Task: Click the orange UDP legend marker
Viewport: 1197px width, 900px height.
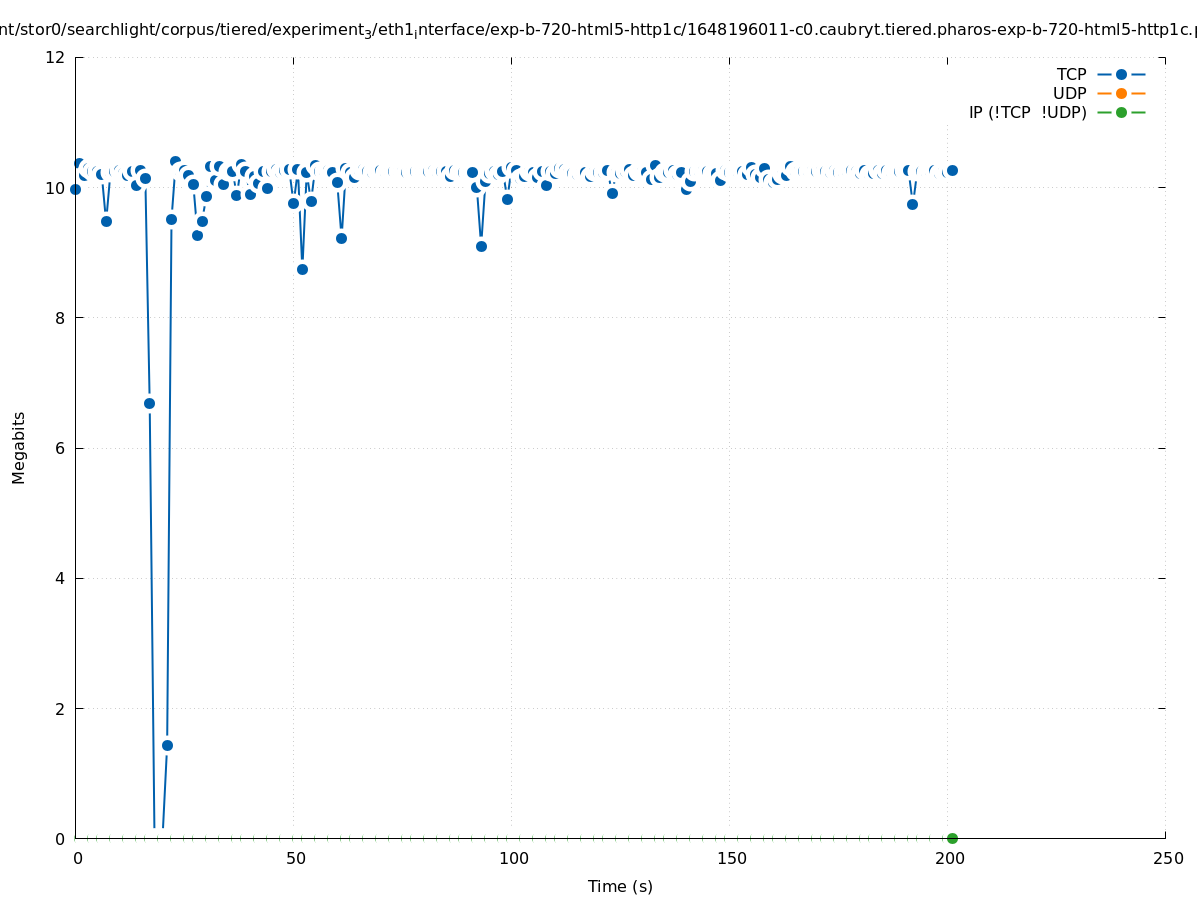Action: [x=1121, y=93]
